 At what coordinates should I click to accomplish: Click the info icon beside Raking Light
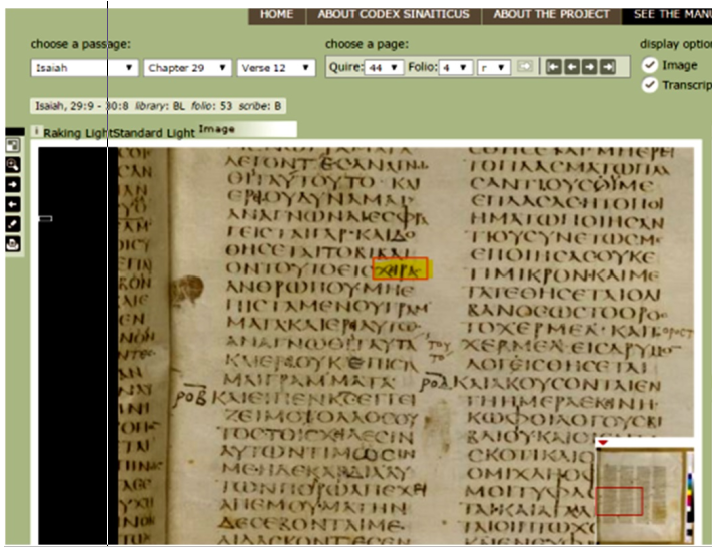pos(36,131)
